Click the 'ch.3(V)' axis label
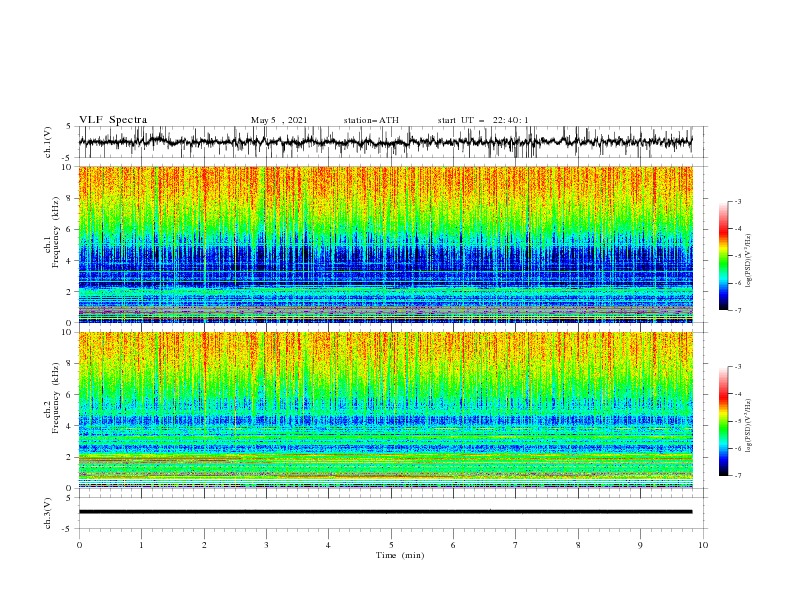The width and height of the screenshot is (792, 612). tap(48, 513)
